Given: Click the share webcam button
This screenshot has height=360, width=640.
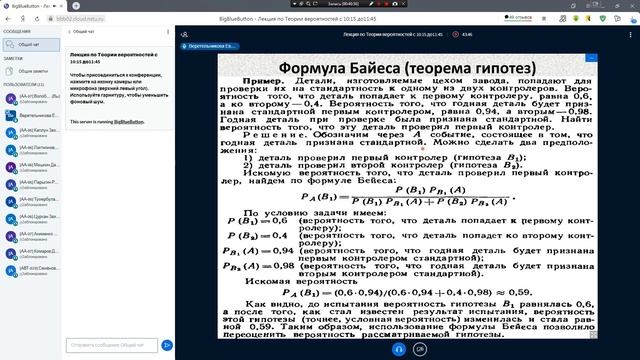Looking at the screenshot, I should tap(420, 349).
